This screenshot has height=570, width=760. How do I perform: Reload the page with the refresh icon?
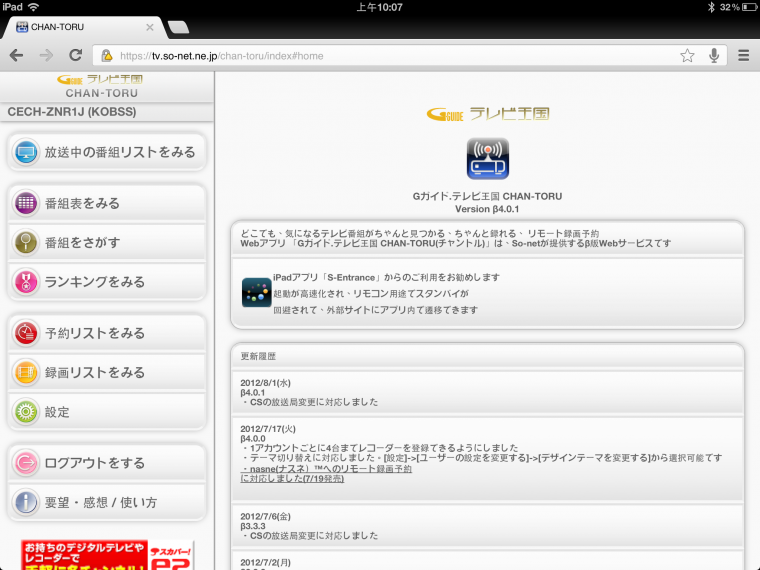click(75, 55)
